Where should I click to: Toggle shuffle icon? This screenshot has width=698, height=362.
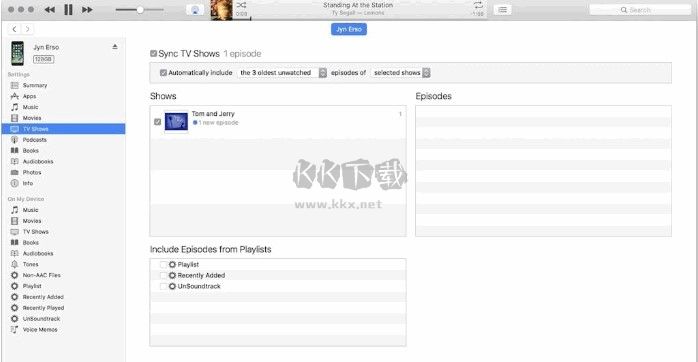(x=241, y=5)
